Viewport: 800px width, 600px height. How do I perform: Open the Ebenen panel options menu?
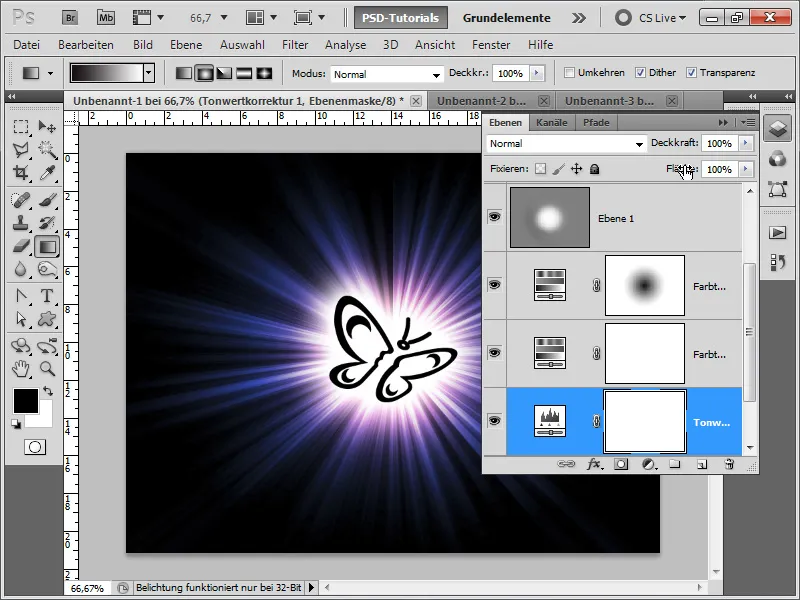pyautogui.click(x=748, y=122)
